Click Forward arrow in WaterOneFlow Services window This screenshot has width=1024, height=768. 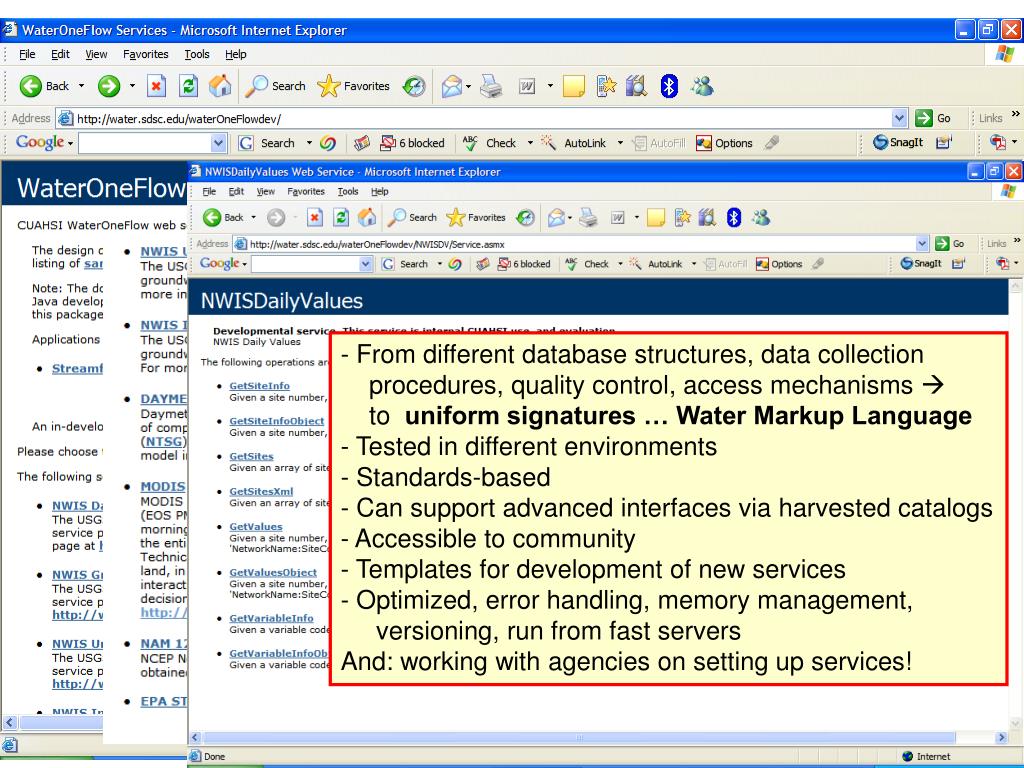(x=108, y=86)
